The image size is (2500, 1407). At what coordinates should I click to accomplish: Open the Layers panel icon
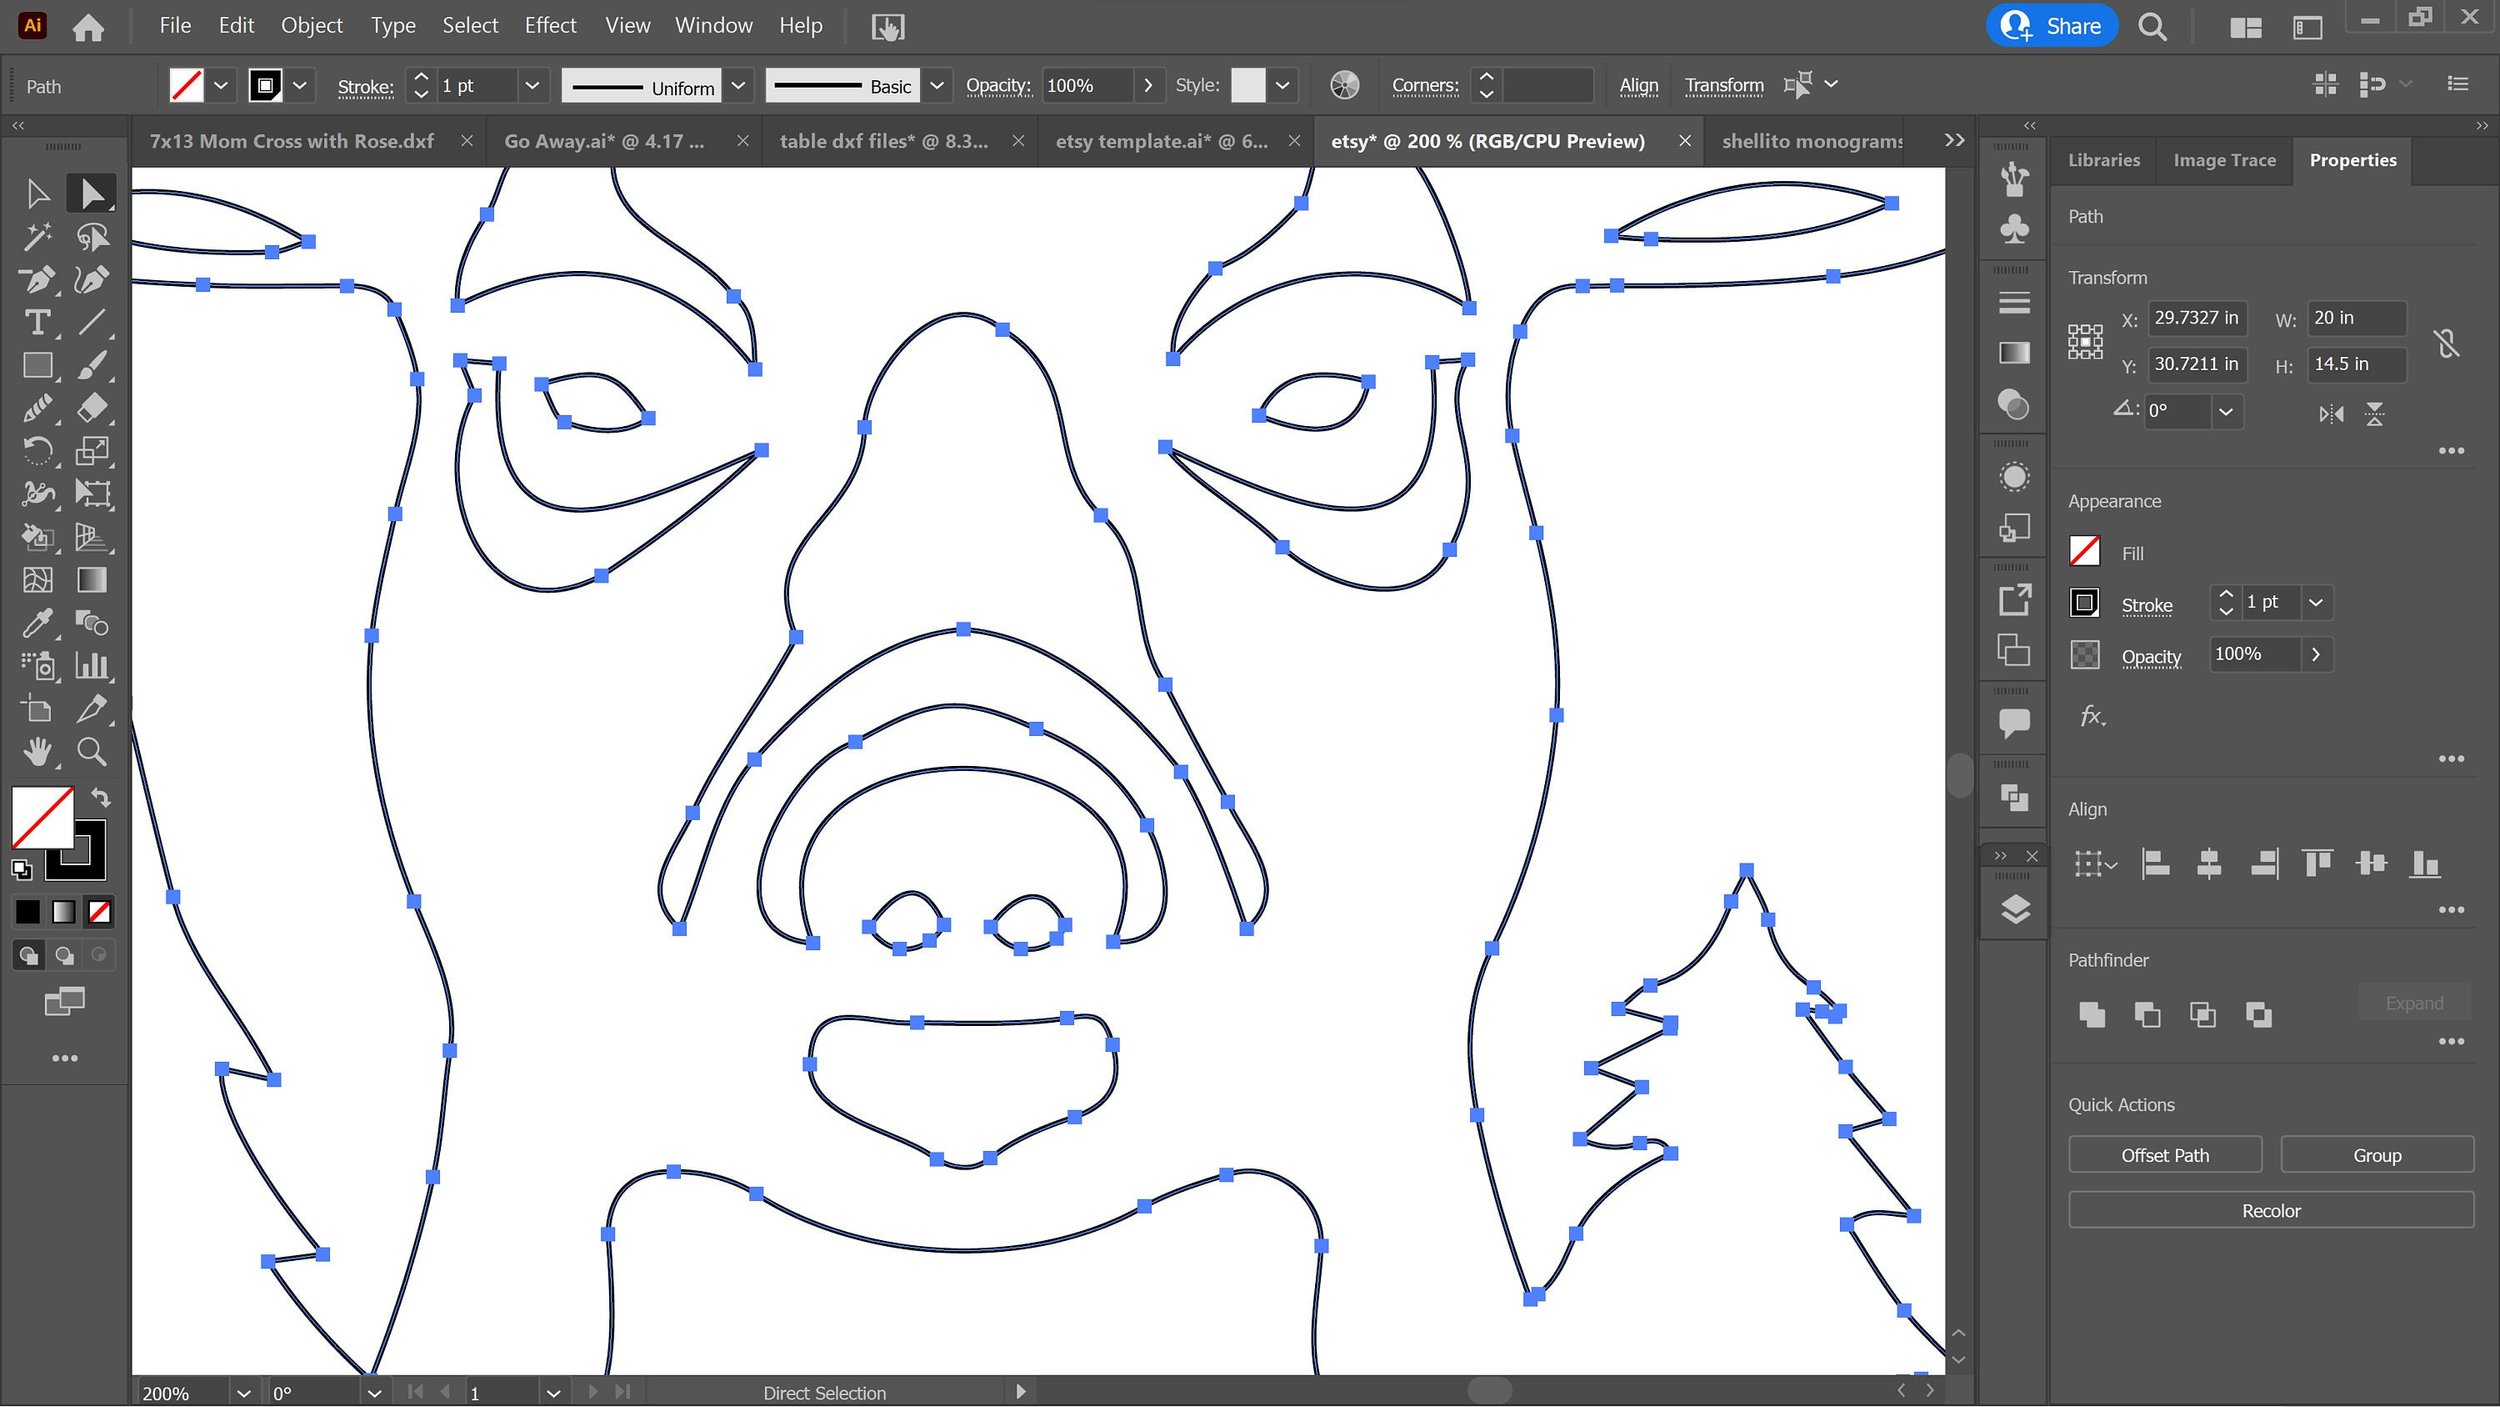click(x=2014, y=909)
